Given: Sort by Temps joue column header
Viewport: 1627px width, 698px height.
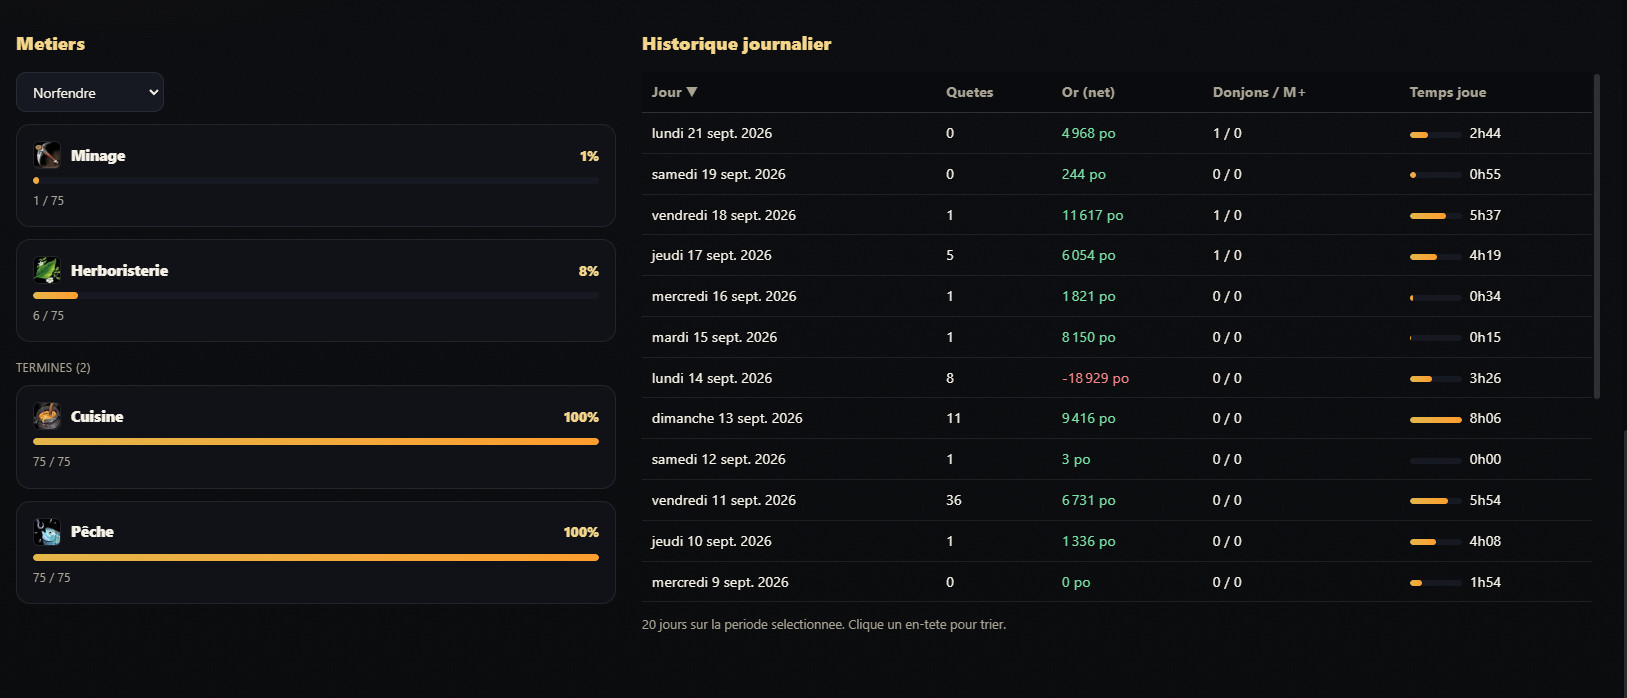Looking at the screenshot, I should [x=1447, y=92].
